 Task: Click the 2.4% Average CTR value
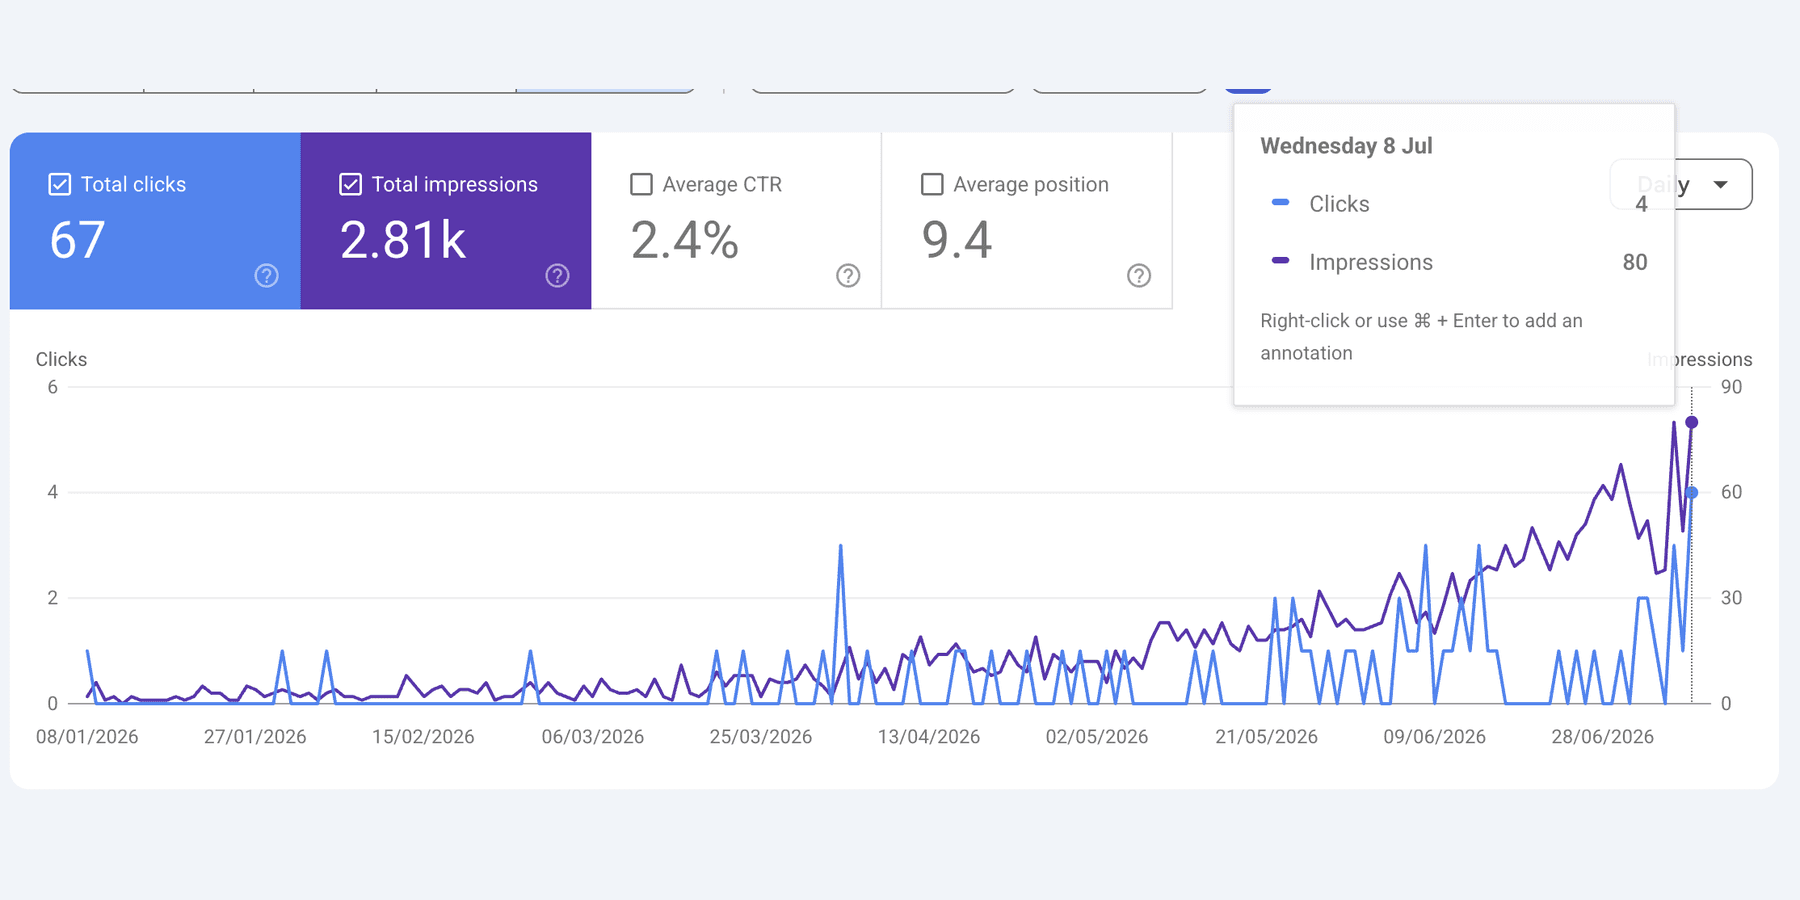click(x=685, y=240)
